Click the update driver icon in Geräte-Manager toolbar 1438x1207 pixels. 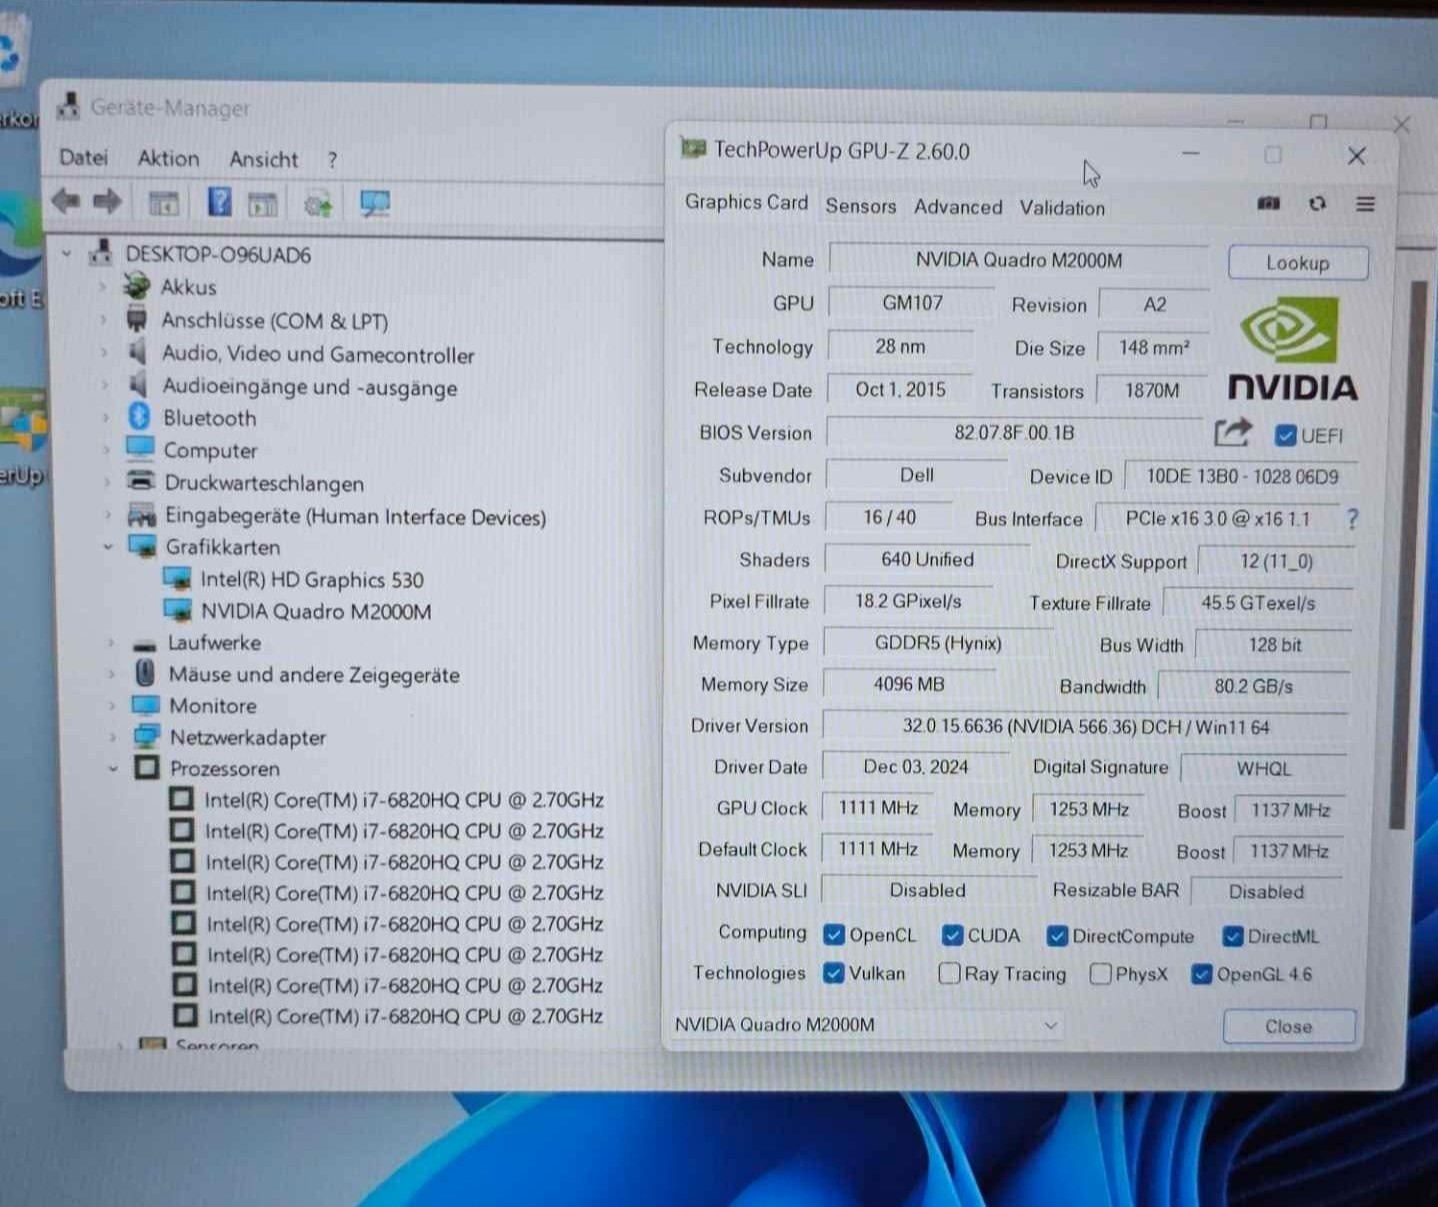pyautogui.click(x=319, y=204)
